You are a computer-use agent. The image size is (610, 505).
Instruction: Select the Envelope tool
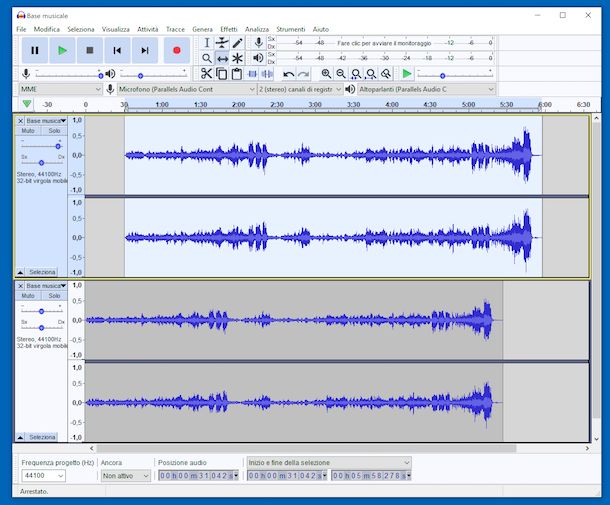222,43
